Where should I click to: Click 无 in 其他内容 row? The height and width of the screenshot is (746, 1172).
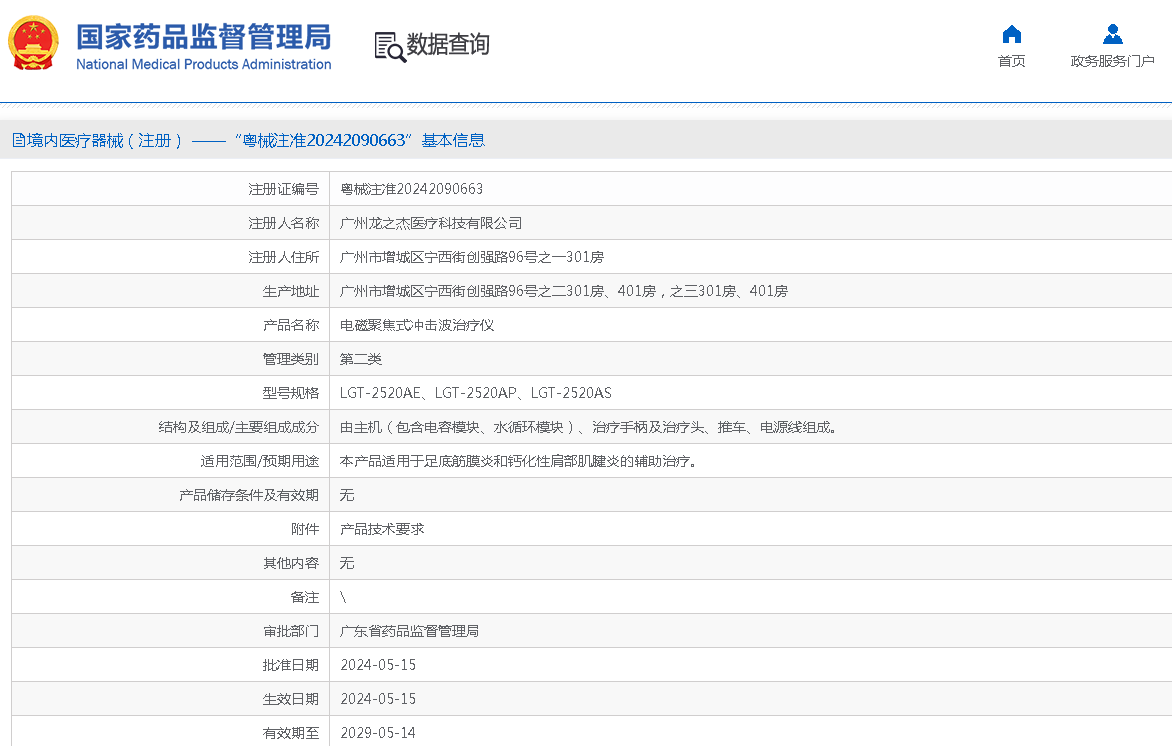347,563
